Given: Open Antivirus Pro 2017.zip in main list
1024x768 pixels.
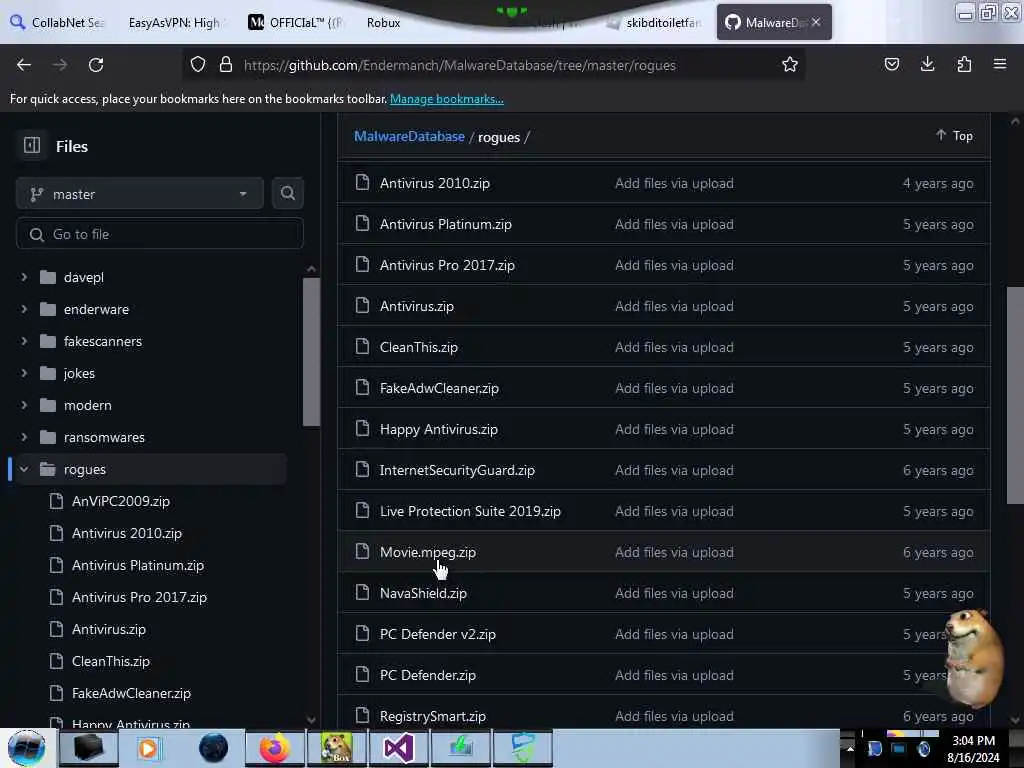Looking at the screenshot, I should tap(447, 264).
